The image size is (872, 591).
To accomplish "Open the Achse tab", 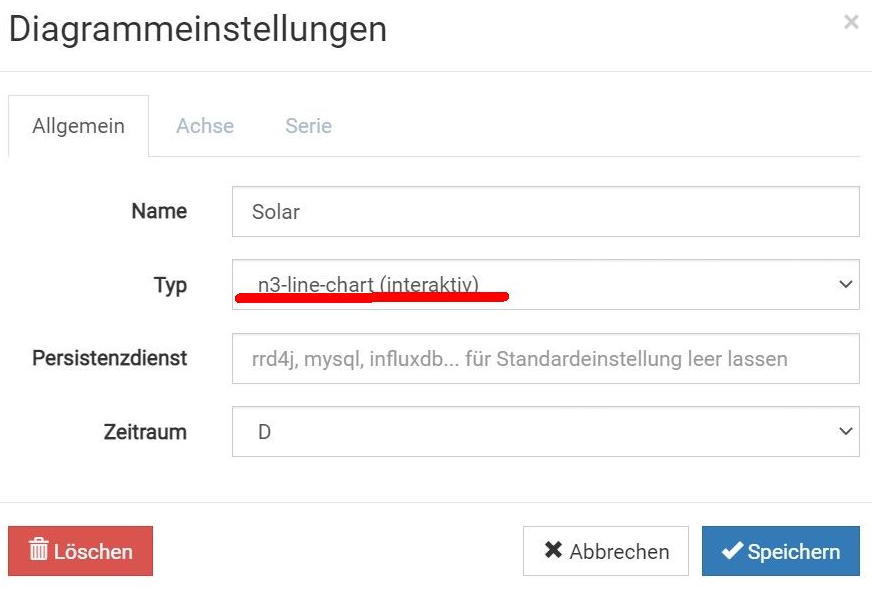I will 205,126.
